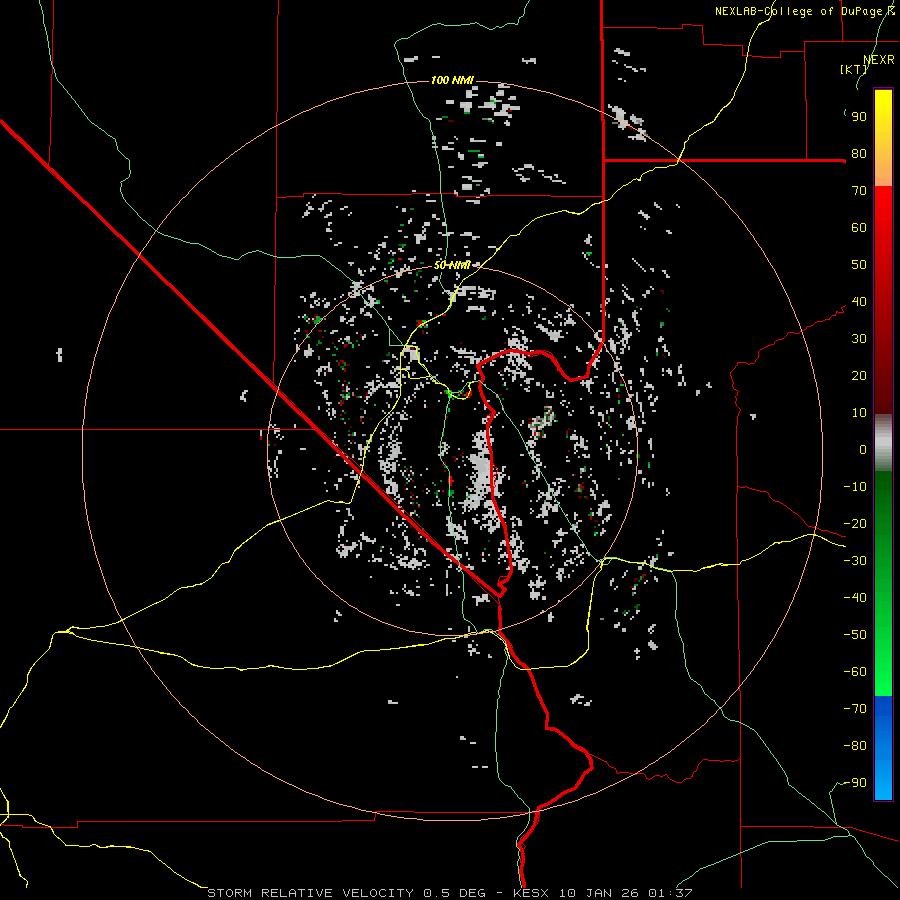Click the 10 JAN 26 date text
This screenshot has height=900, width=900.
point(599,893)
